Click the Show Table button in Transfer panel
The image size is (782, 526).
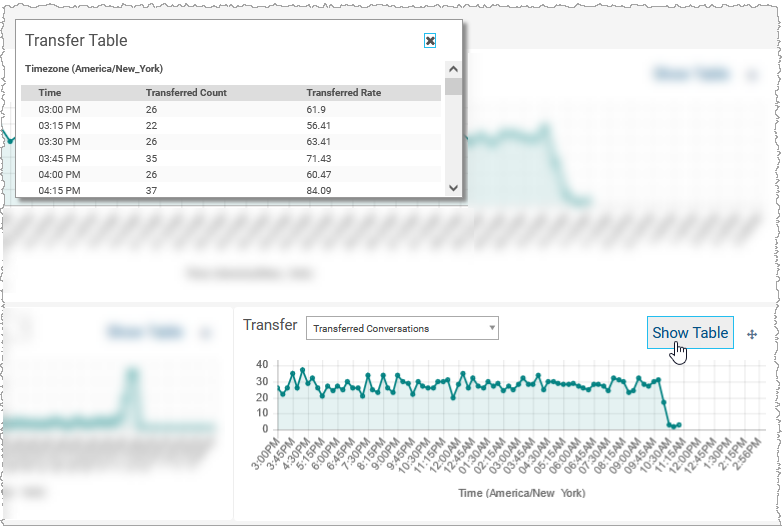click(x=690, y=333)
